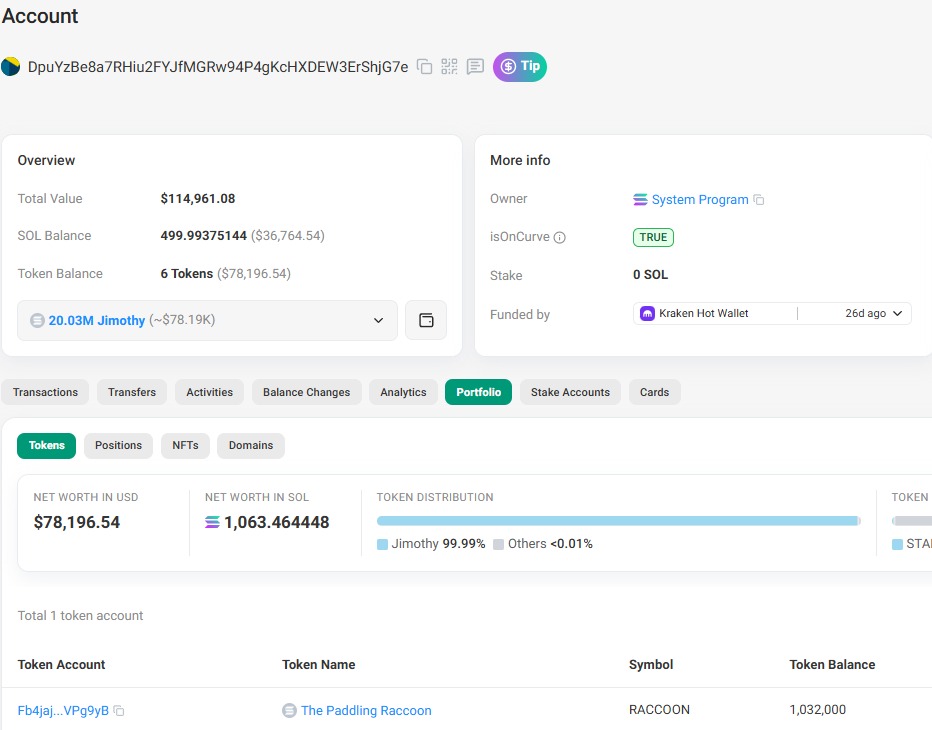The width and height of the screenshot is (932, 730).
Task: Click the Others gray legend swatch
Action: (x=499, y=544)
